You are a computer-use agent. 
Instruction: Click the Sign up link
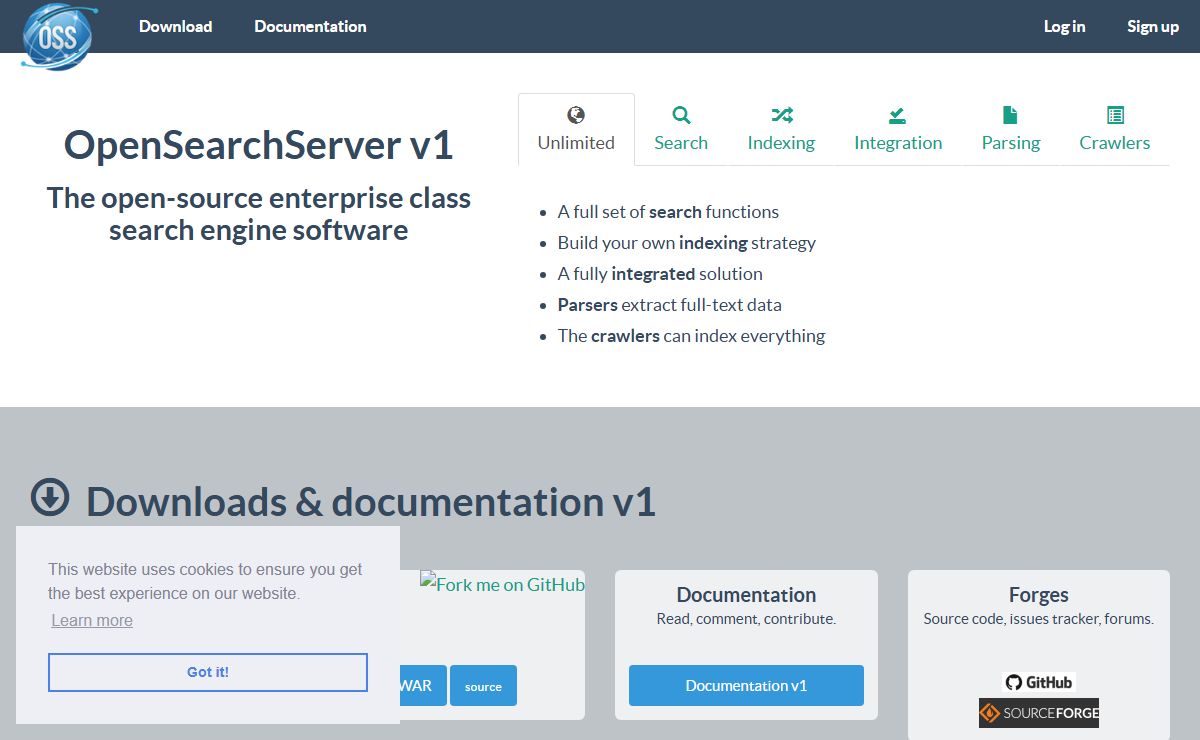(x=1153, y=27)
